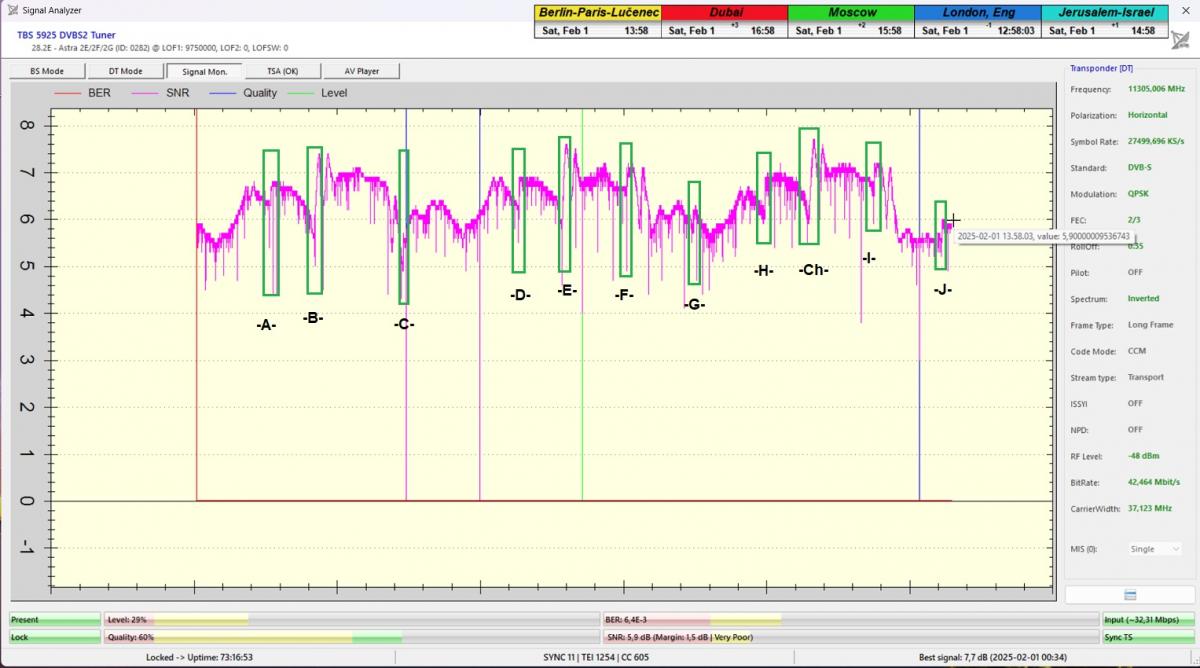1200x668 pixels.
Task: Click the green box marked -Ch- on graph
Action: pyautogui.click(x=809, y=186)
